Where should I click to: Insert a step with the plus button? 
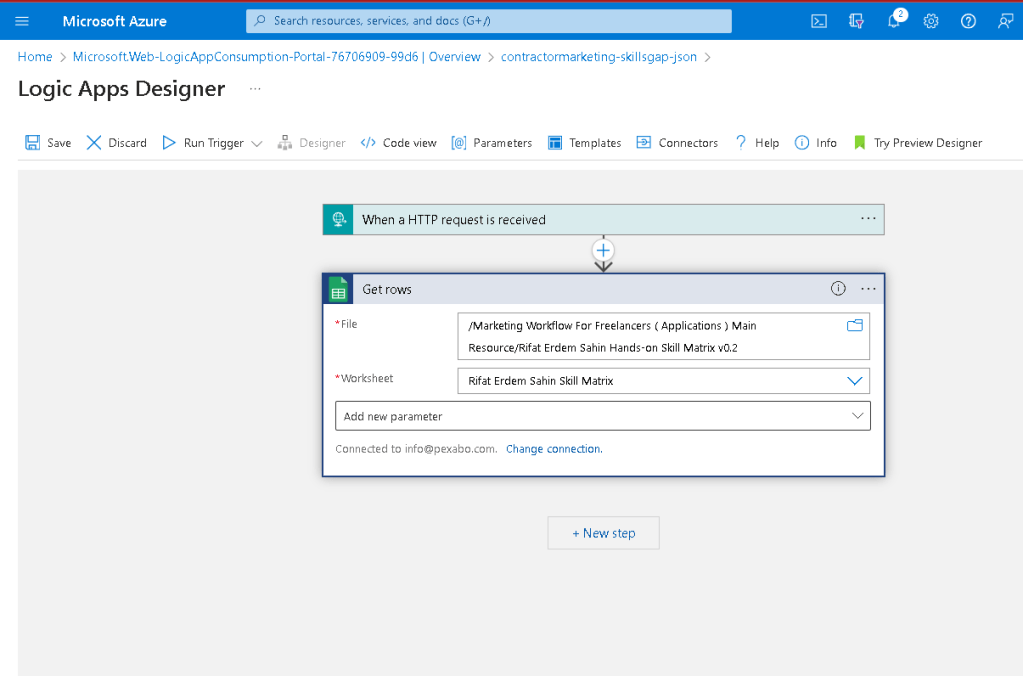(x=603, y=251)
